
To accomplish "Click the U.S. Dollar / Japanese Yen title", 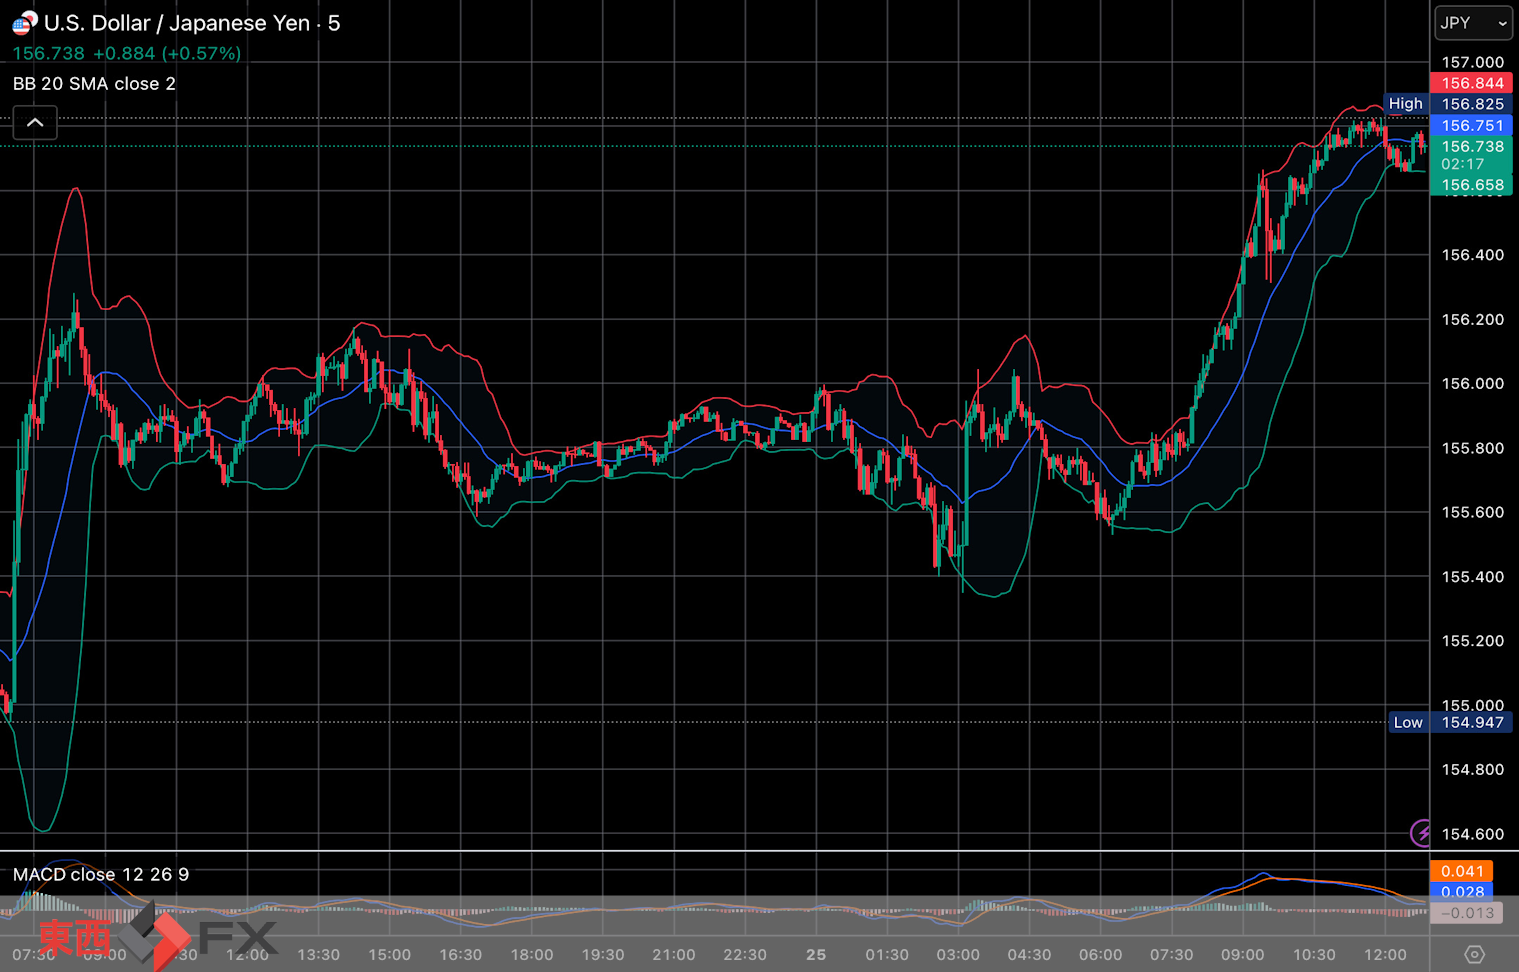I will pos(177,23).
